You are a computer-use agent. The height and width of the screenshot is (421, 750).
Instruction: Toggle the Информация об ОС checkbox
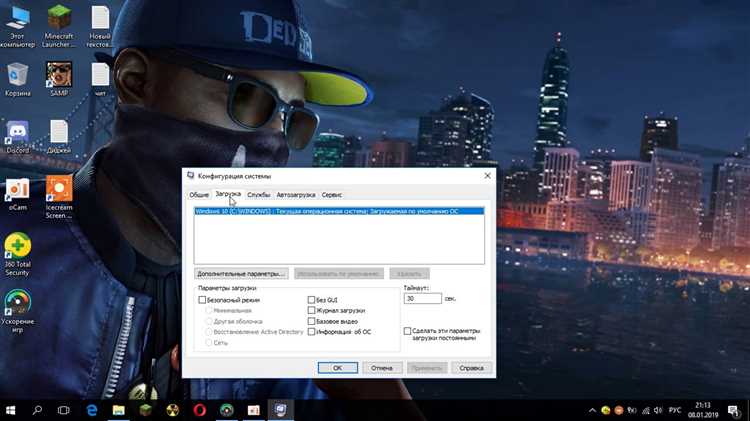tap(311, 332)
